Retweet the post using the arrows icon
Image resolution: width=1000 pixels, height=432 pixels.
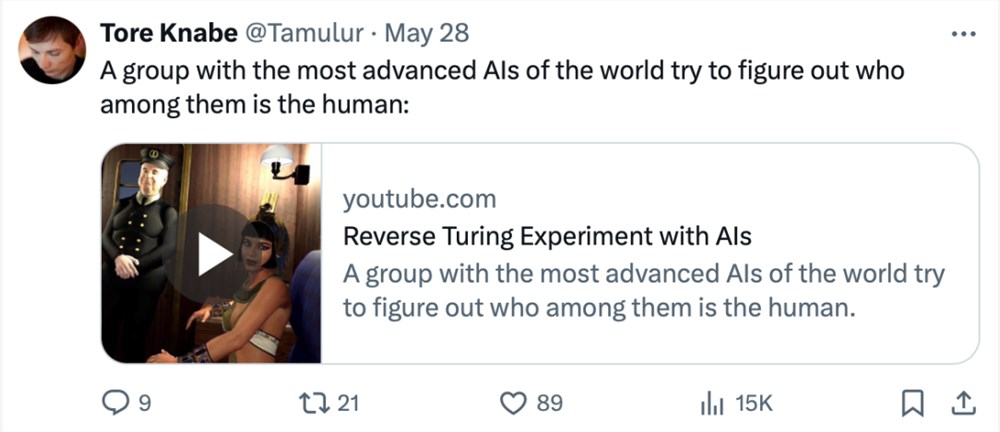[316, 403]
